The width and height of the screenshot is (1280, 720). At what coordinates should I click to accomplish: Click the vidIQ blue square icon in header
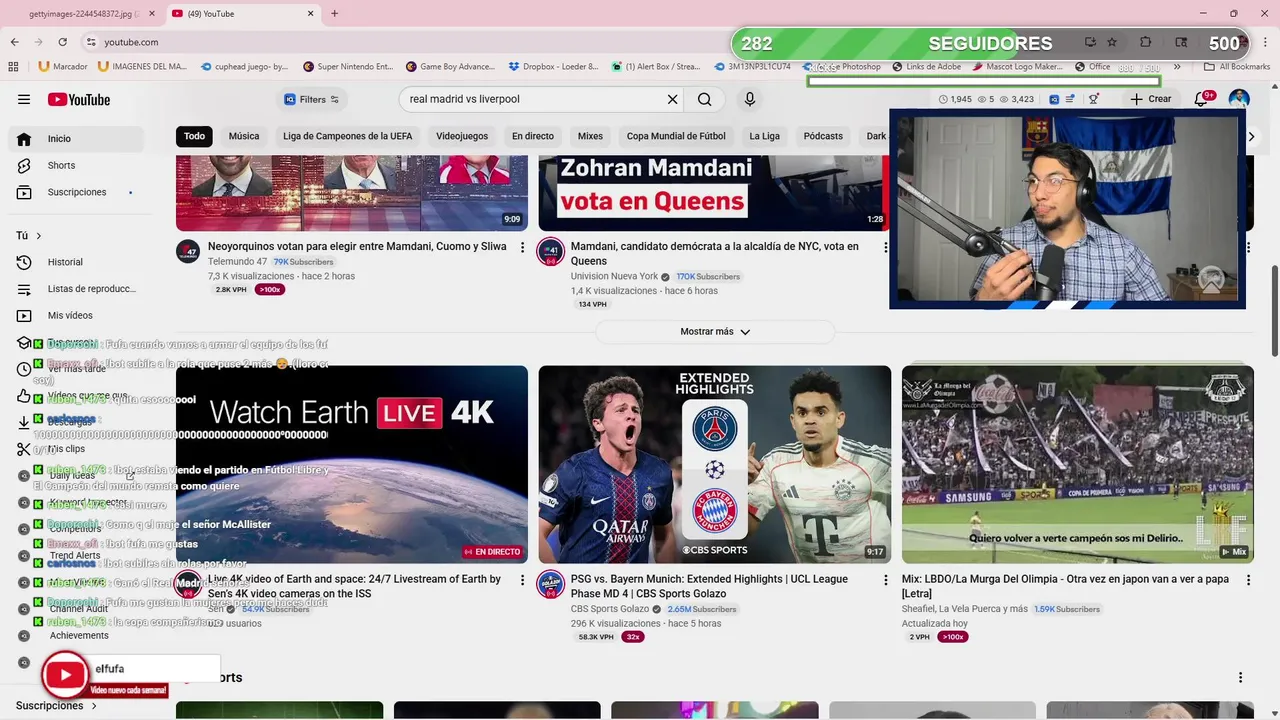point(1054,99)
